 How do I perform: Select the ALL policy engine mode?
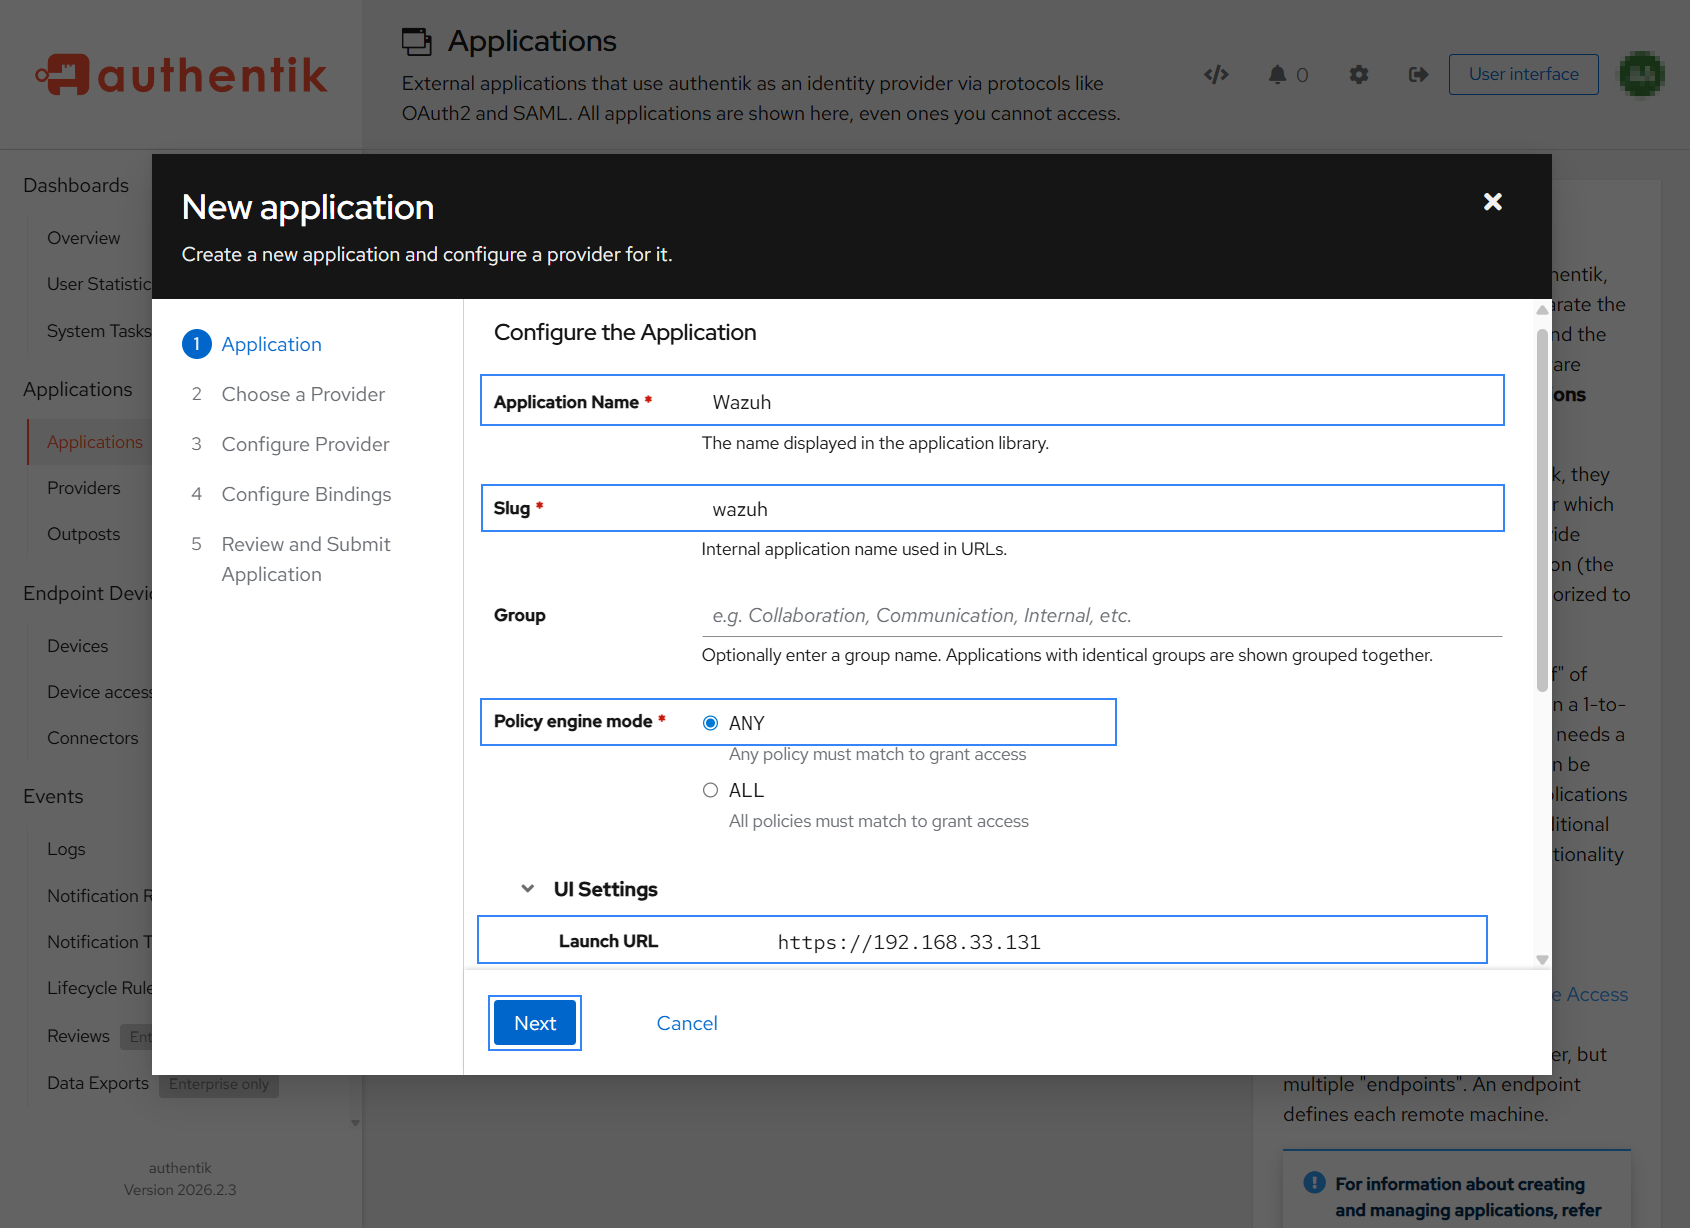pos(710,790)
